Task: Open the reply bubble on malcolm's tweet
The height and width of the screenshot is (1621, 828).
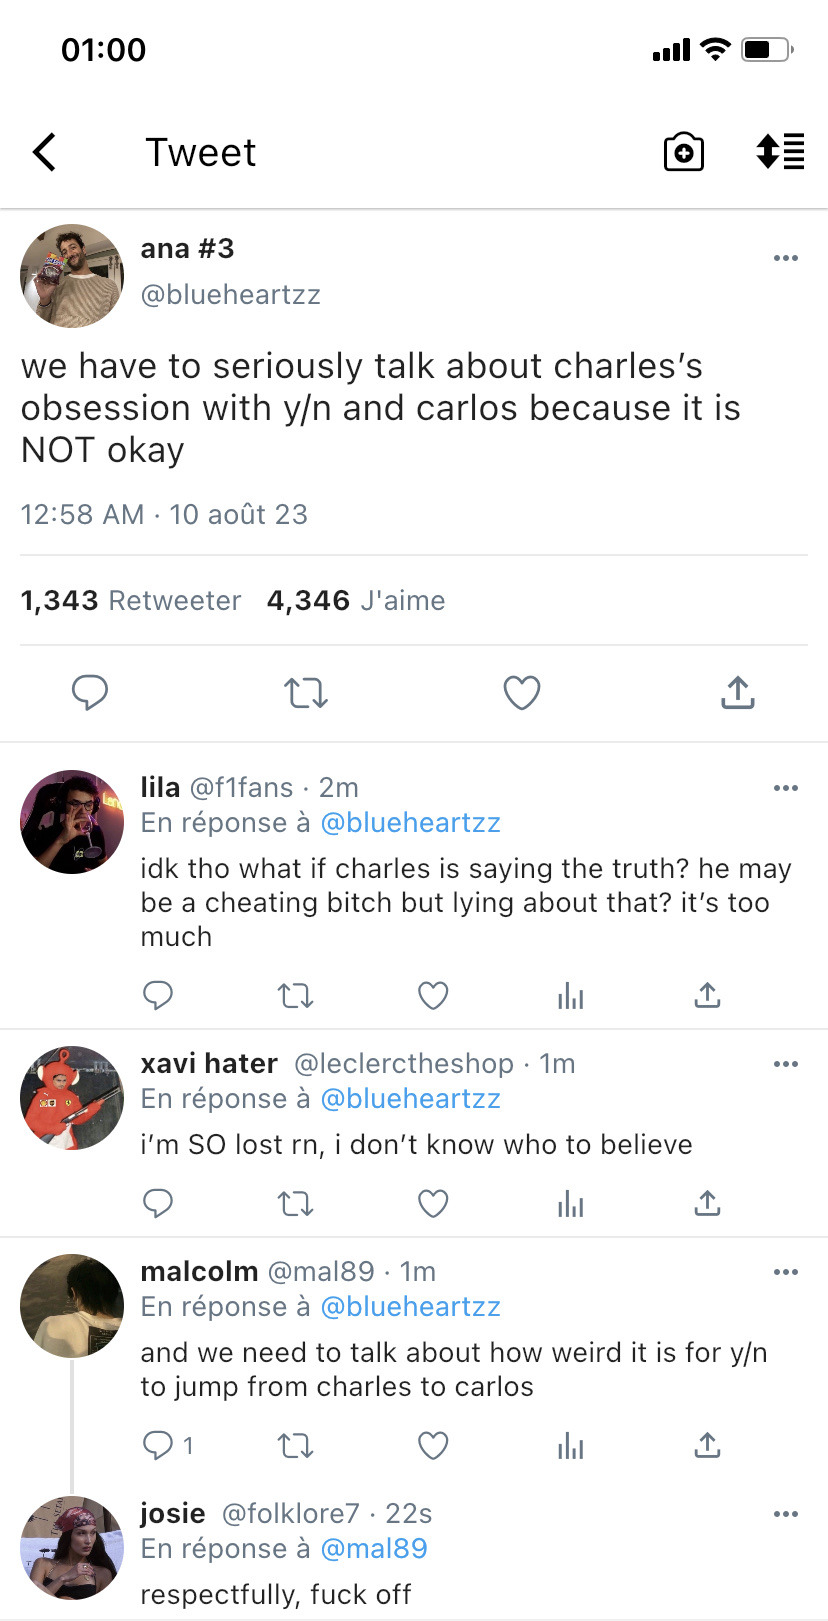Action: coord(159,1445)
